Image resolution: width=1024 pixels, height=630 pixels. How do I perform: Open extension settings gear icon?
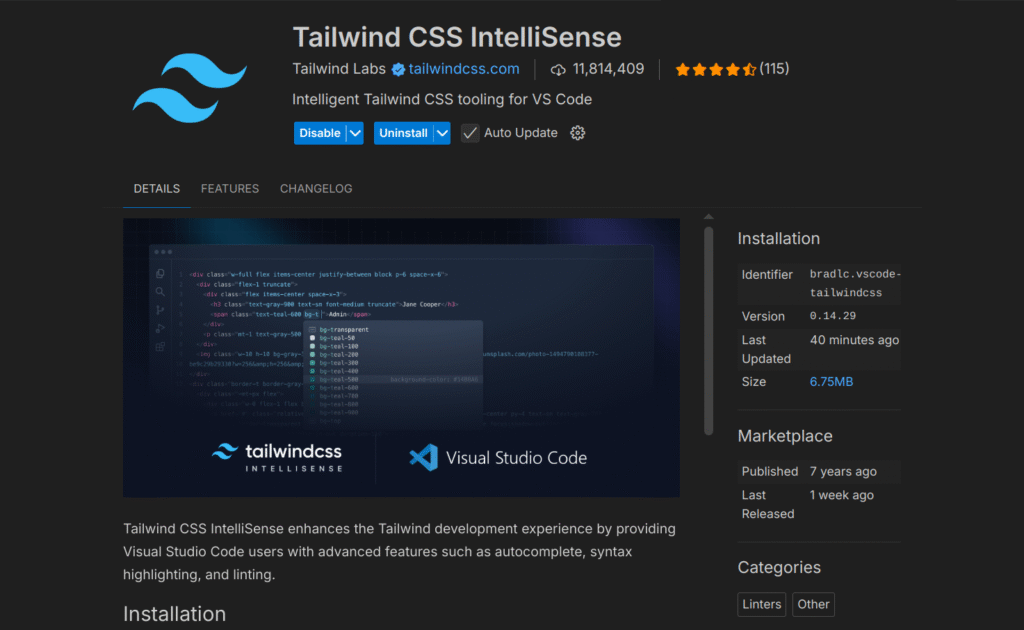577,133
